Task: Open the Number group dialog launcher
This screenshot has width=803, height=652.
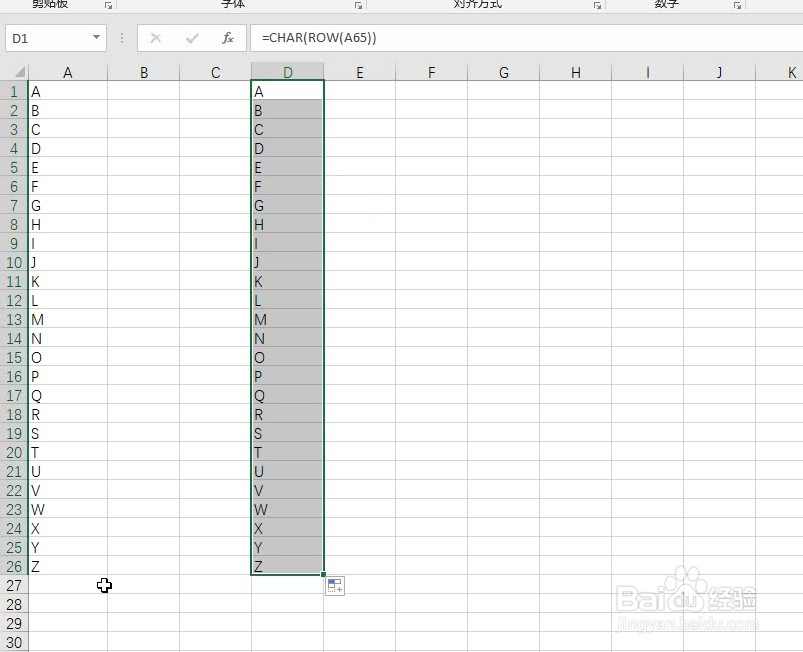Action: click(x=737, y=5)
